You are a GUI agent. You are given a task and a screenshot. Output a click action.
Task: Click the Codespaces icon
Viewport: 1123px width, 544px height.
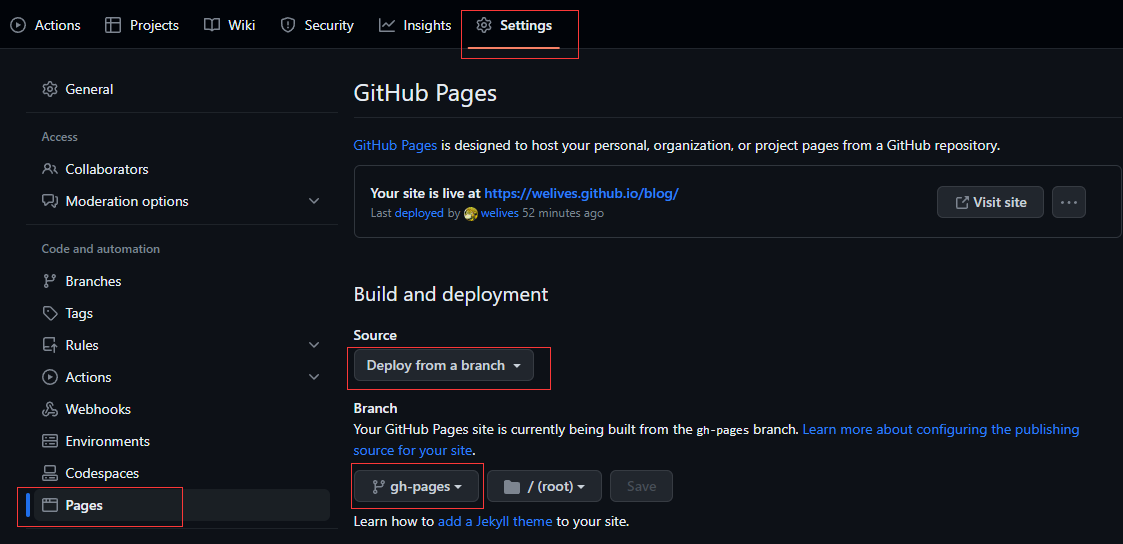pos(49,473)
